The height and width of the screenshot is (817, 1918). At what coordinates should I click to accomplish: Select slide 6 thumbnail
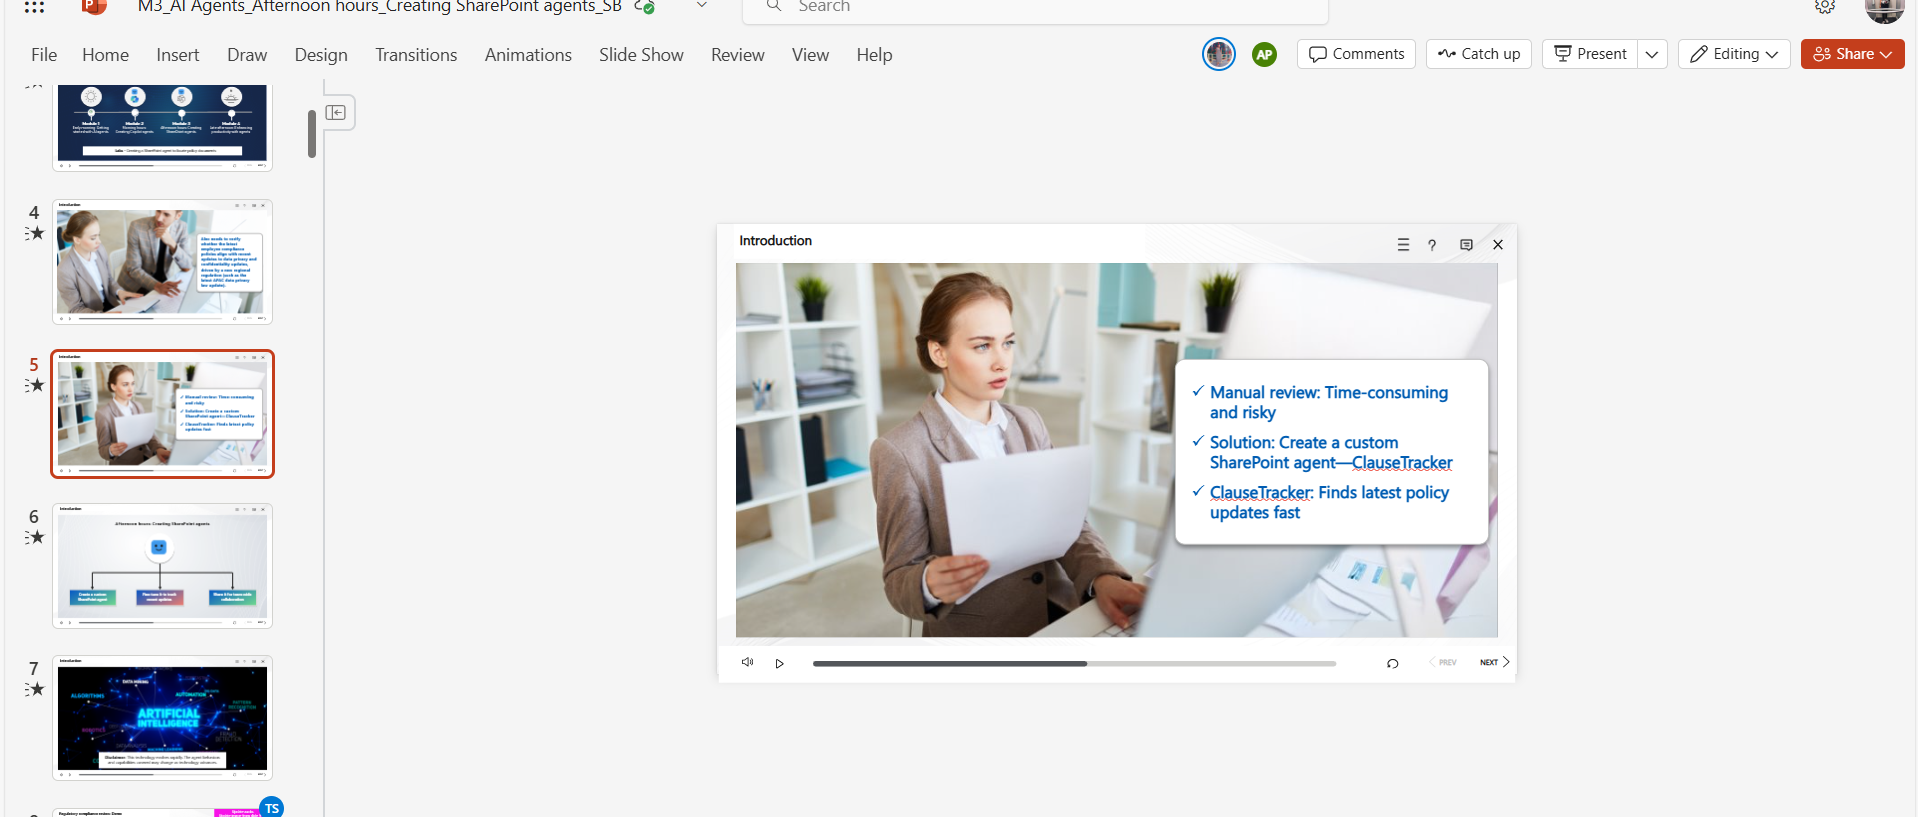(163, 566)
